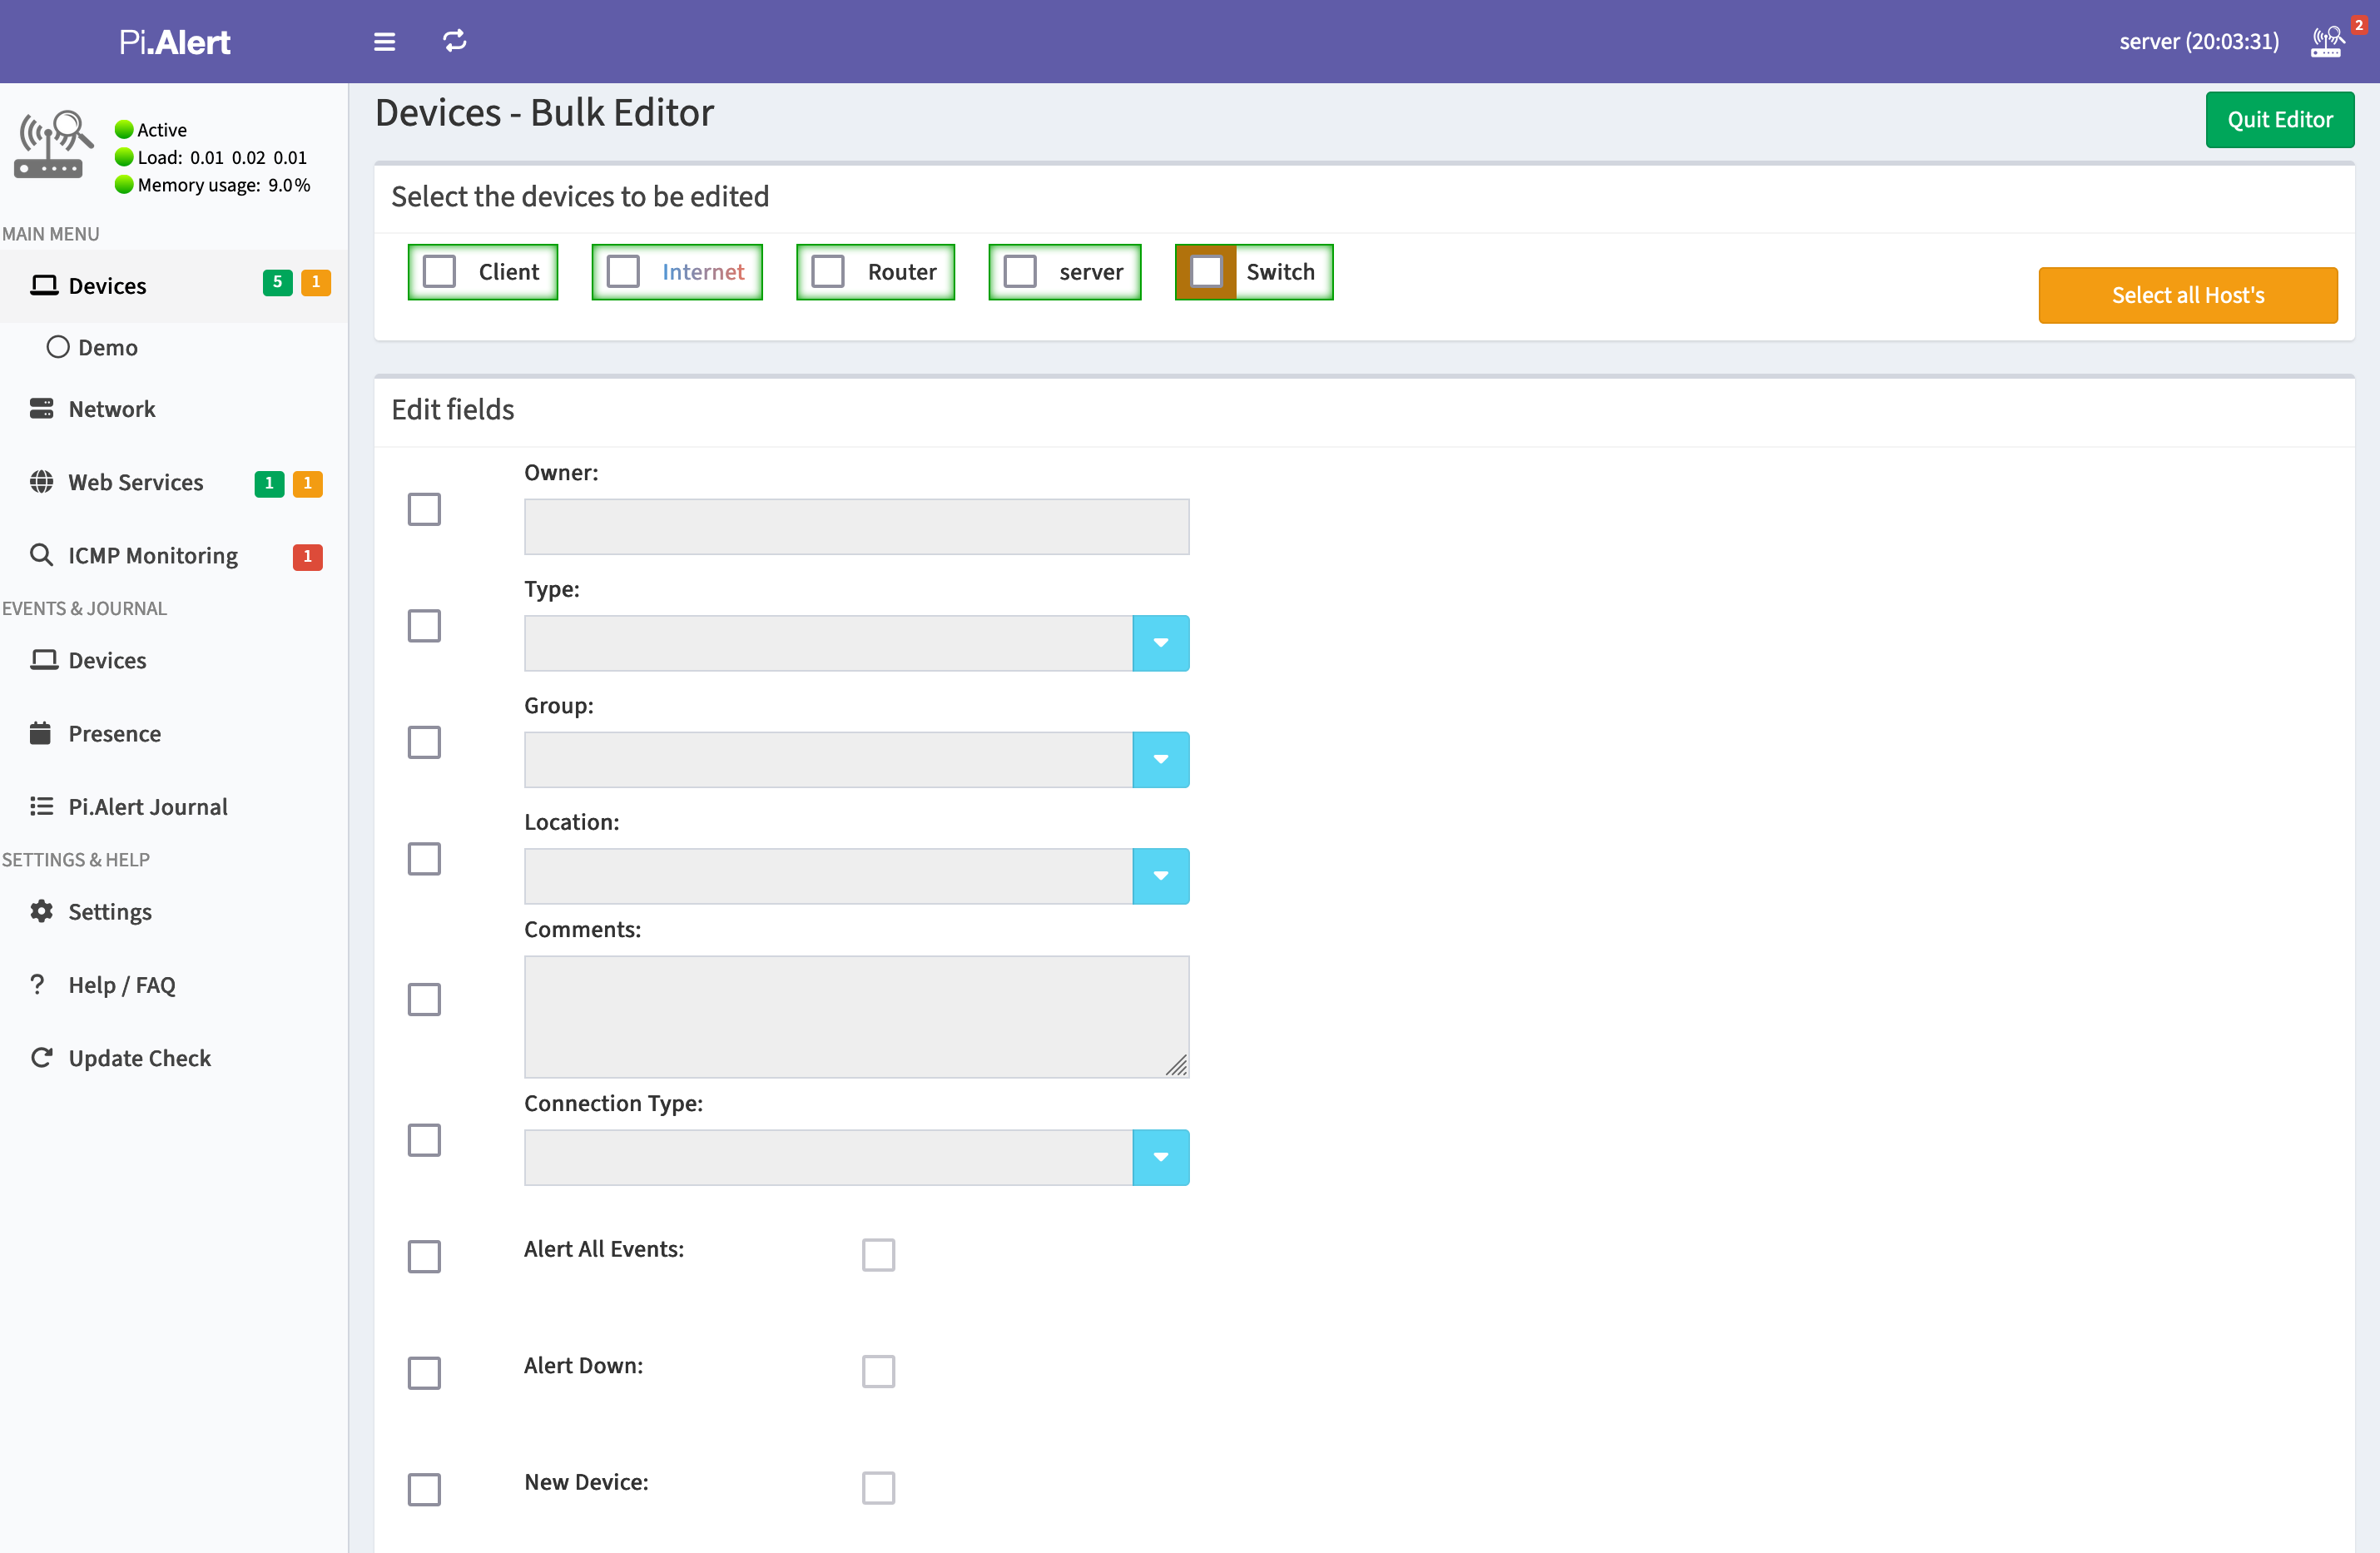Click the Network server icon in sidebar
The image size is (2380, 1553).
click(x=41, y=408)
